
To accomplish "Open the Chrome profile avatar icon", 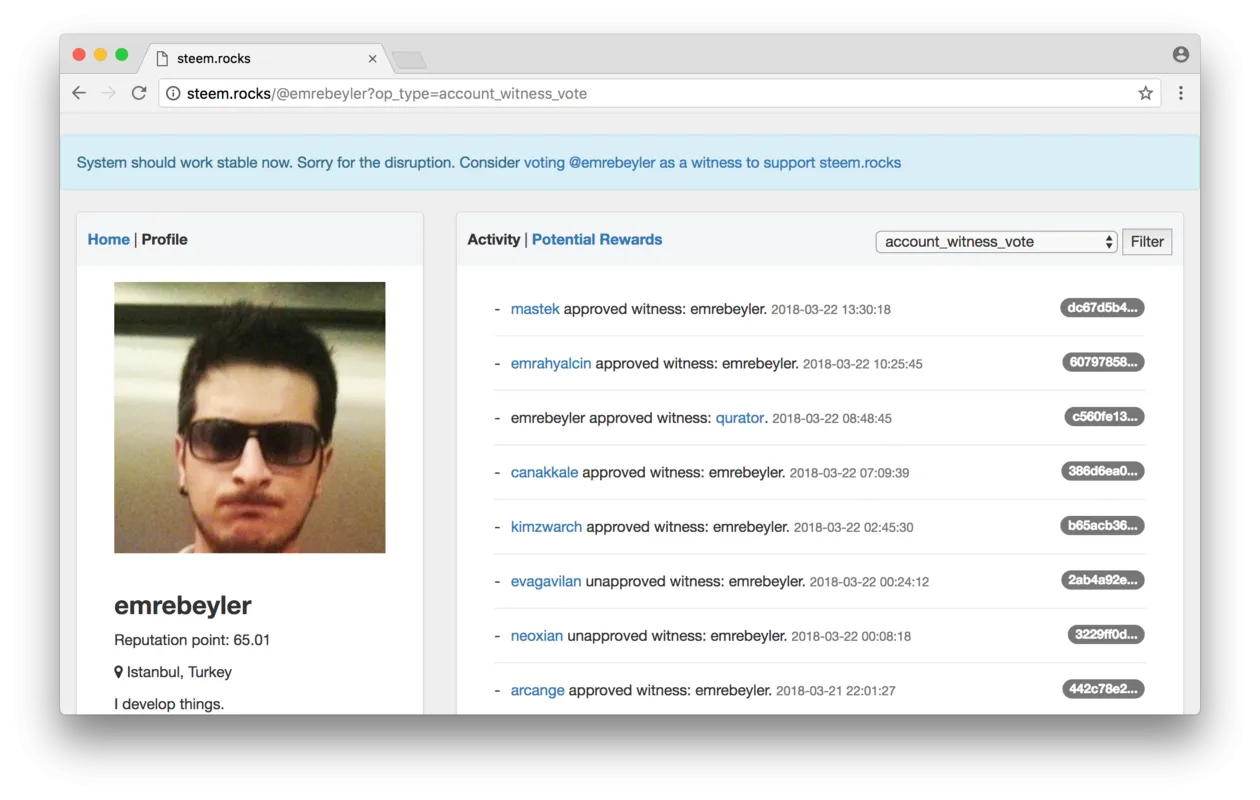I will (x=1181, y=55).
